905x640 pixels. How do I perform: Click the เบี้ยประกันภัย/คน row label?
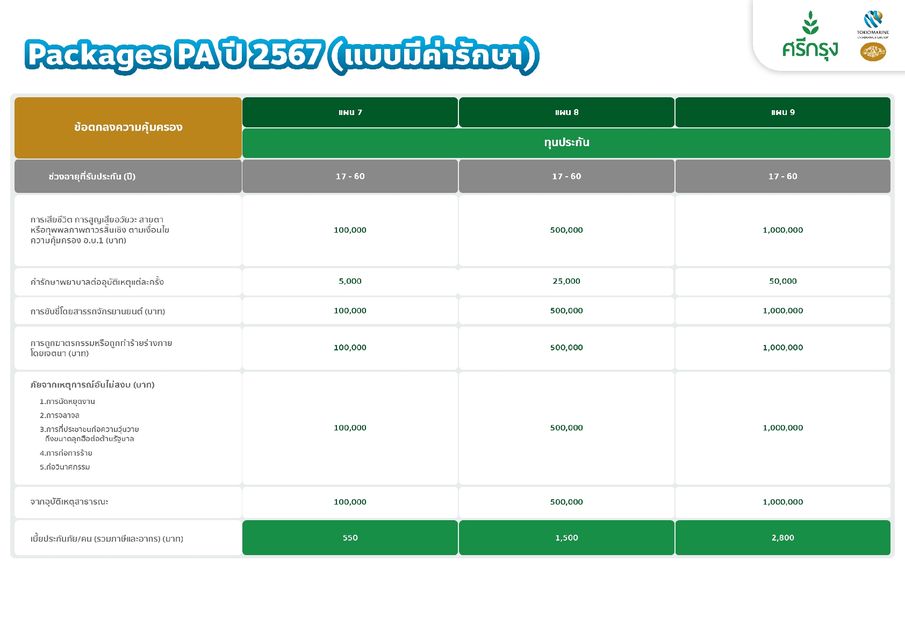[106, 539]
